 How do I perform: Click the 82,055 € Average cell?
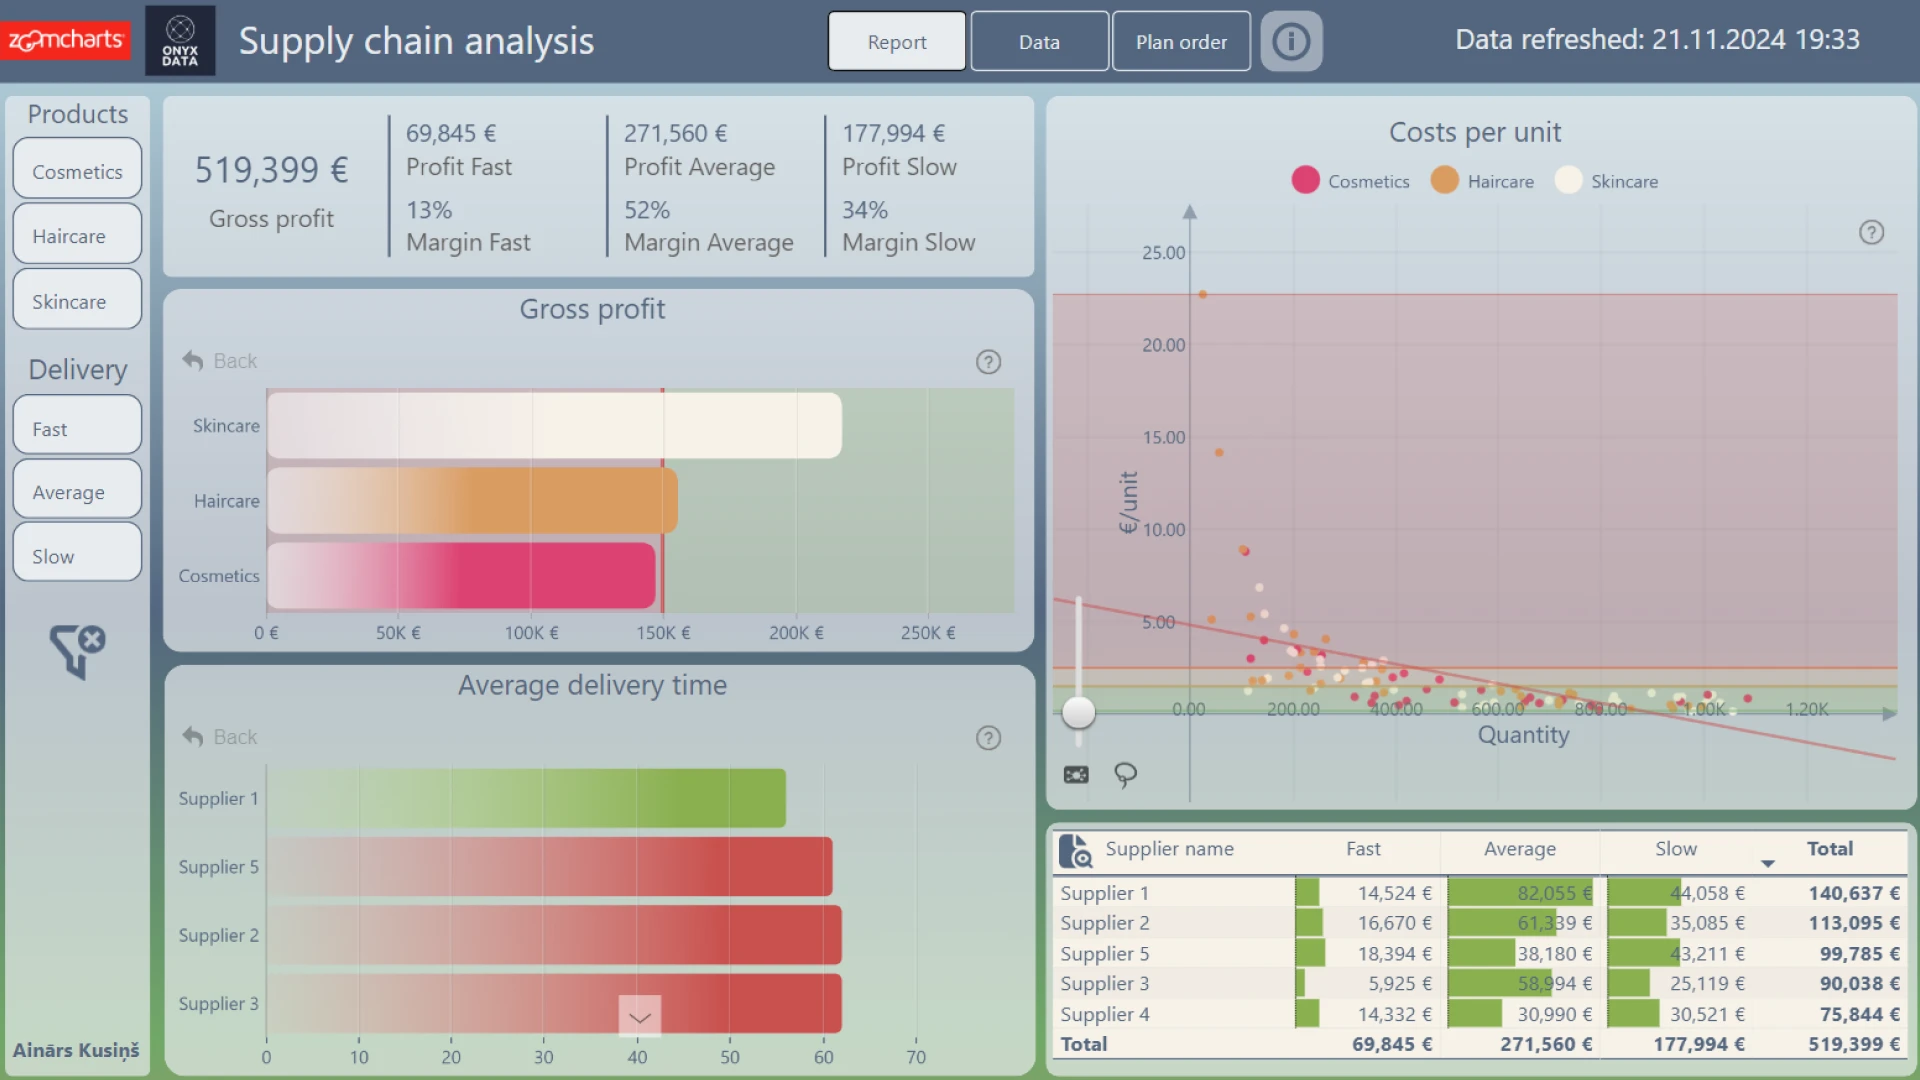[1554, 893]
